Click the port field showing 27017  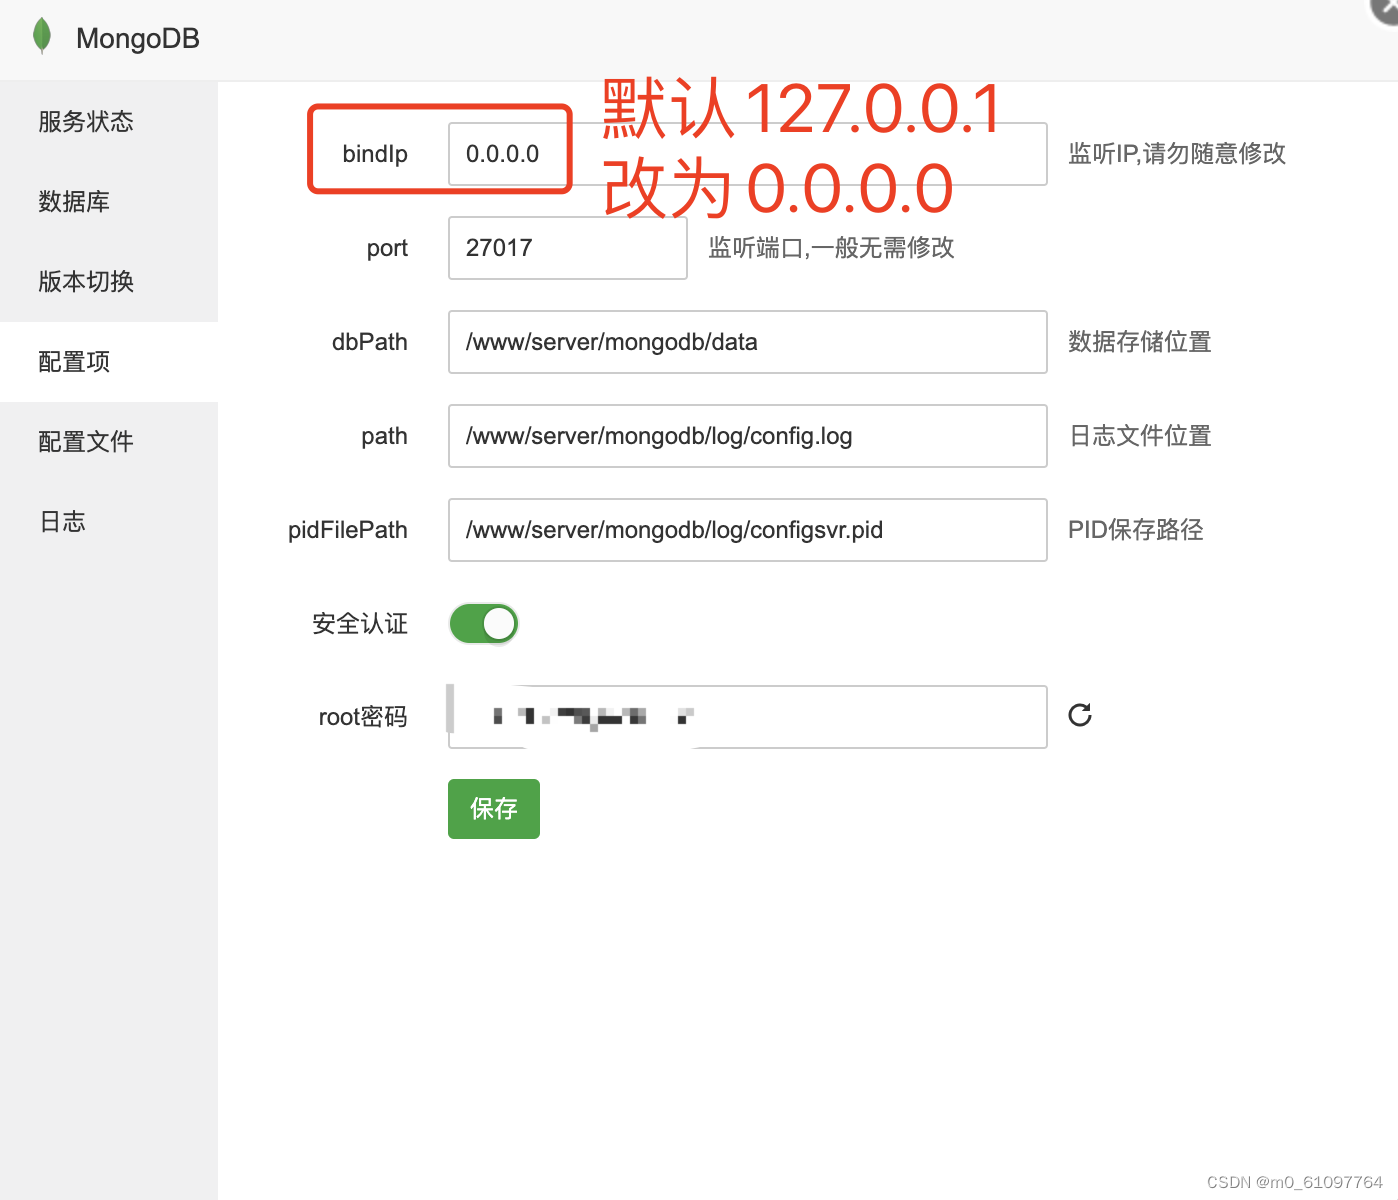click(568, 248)
